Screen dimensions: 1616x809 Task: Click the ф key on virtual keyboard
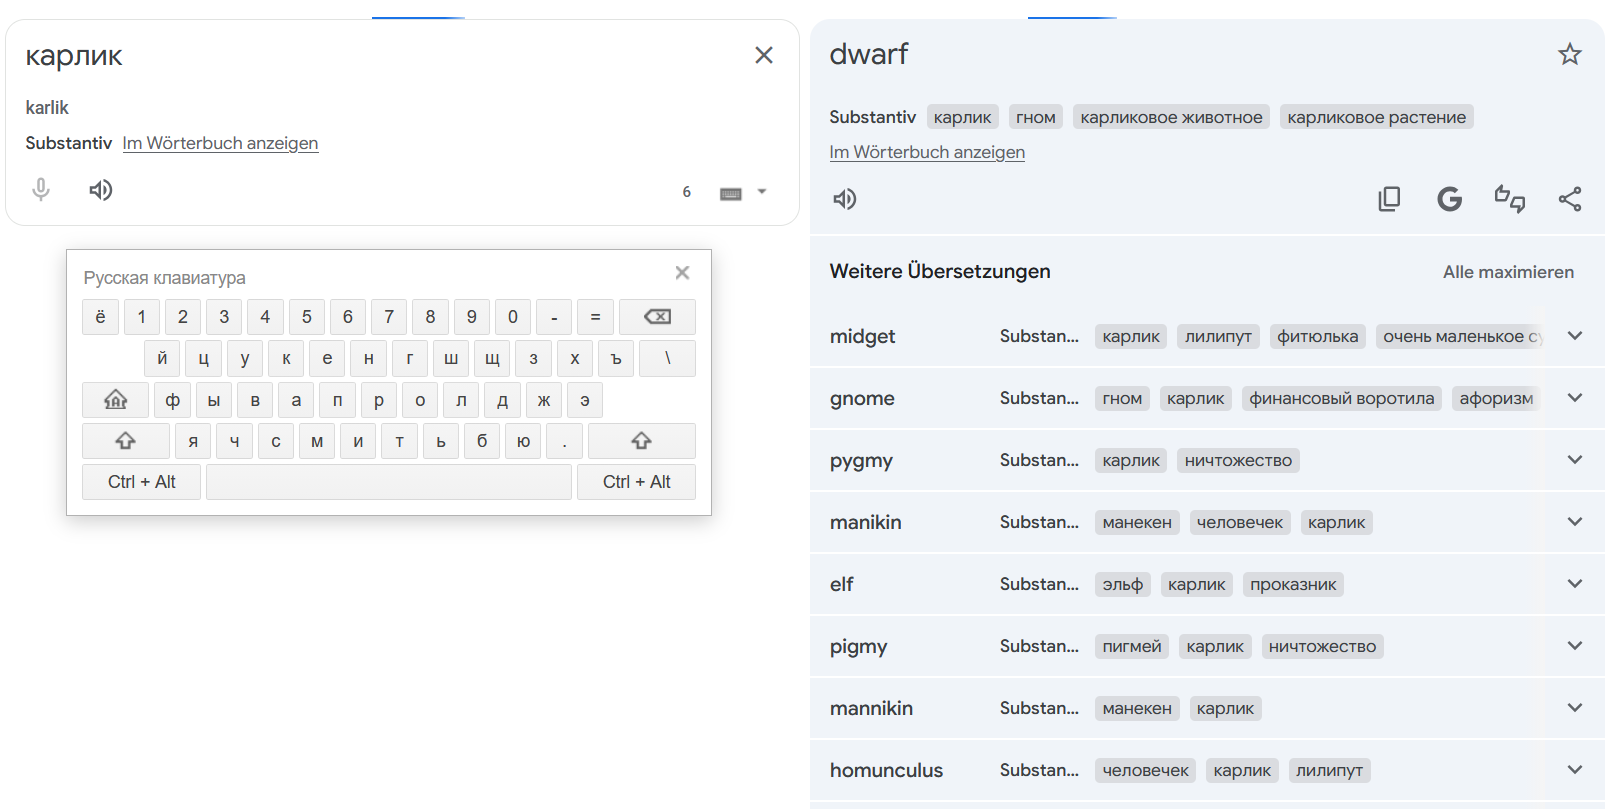(172, 400)
